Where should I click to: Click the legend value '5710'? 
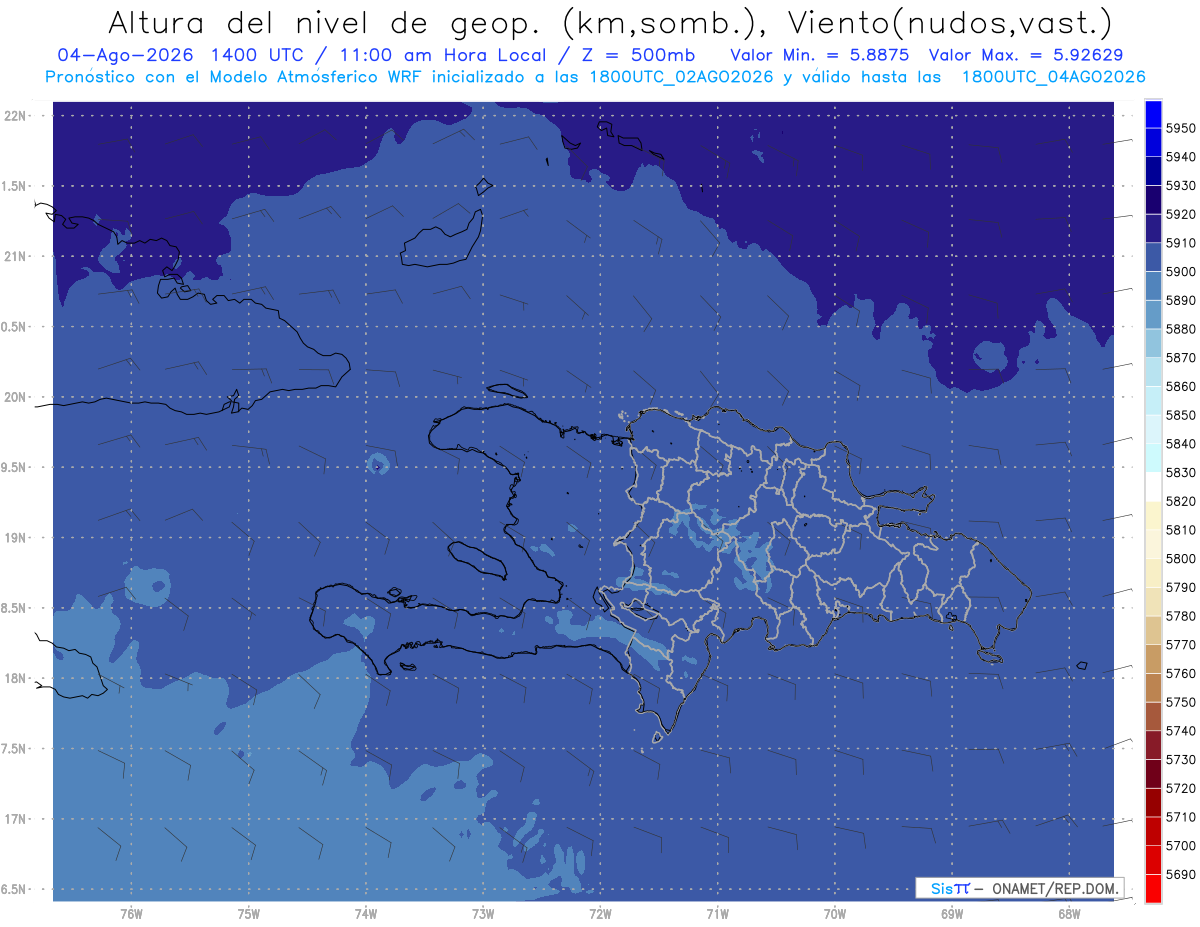[1180, 817]
